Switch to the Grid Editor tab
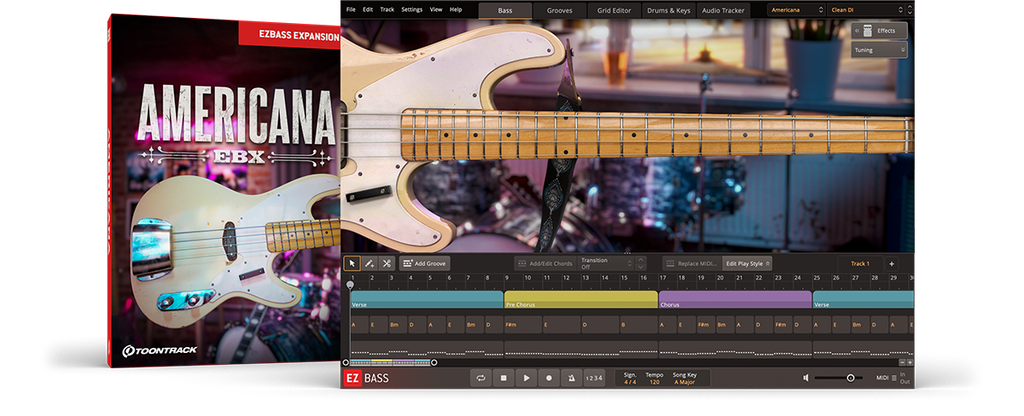The image size is (1024, 416). point(615,10)
